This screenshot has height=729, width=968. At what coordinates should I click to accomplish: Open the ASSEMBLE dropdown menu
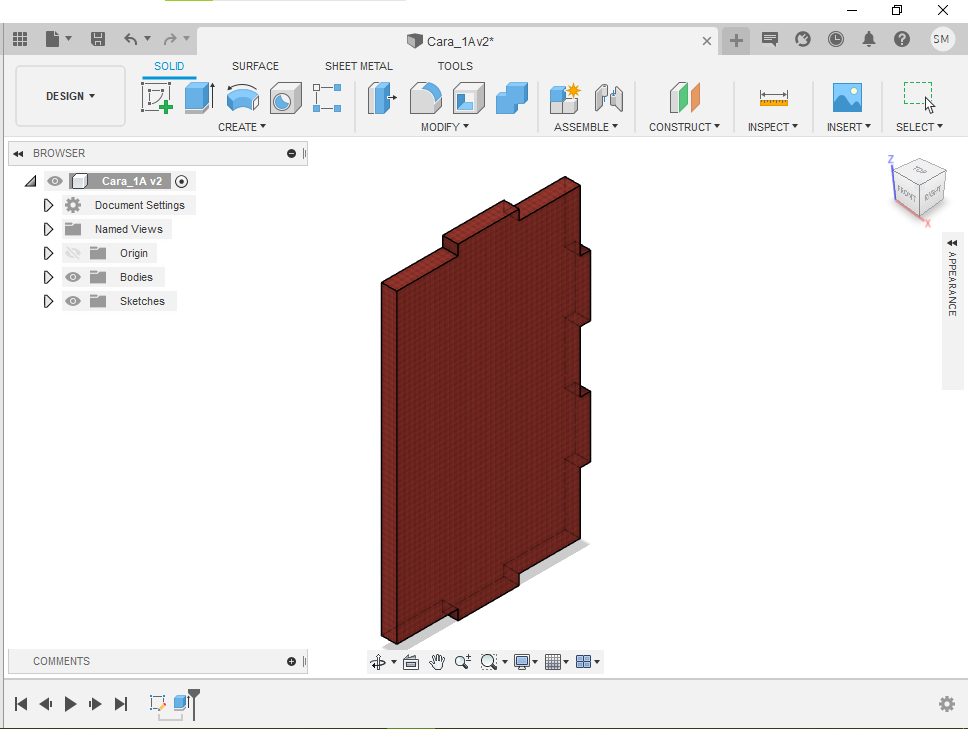586,127
